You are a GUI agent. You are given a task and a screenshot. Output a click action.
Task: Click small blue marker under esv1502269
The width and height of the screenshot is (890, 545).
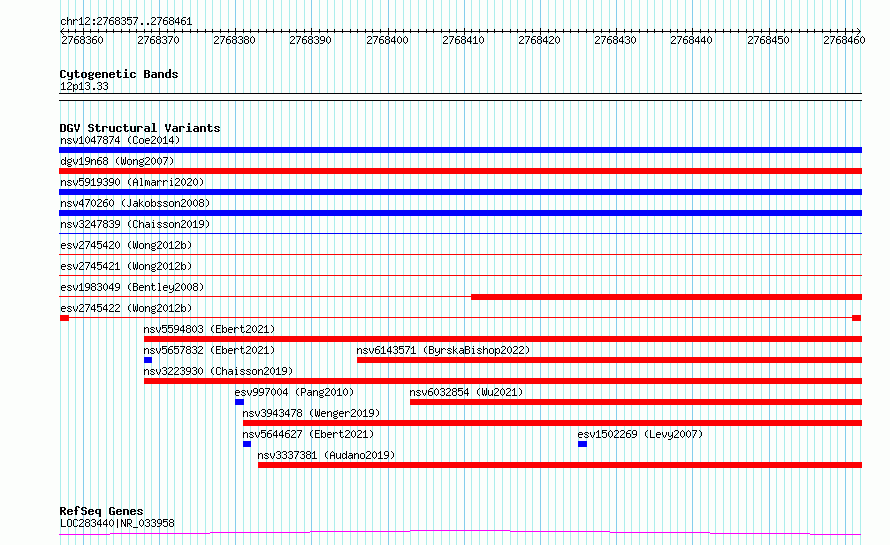(582, 444)
